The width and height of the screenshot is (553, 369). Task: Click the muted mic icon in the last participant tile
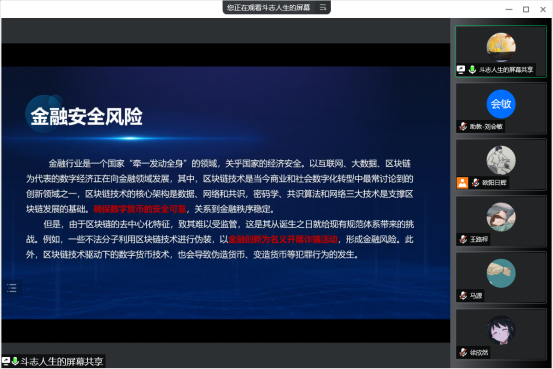pos(463,352)
